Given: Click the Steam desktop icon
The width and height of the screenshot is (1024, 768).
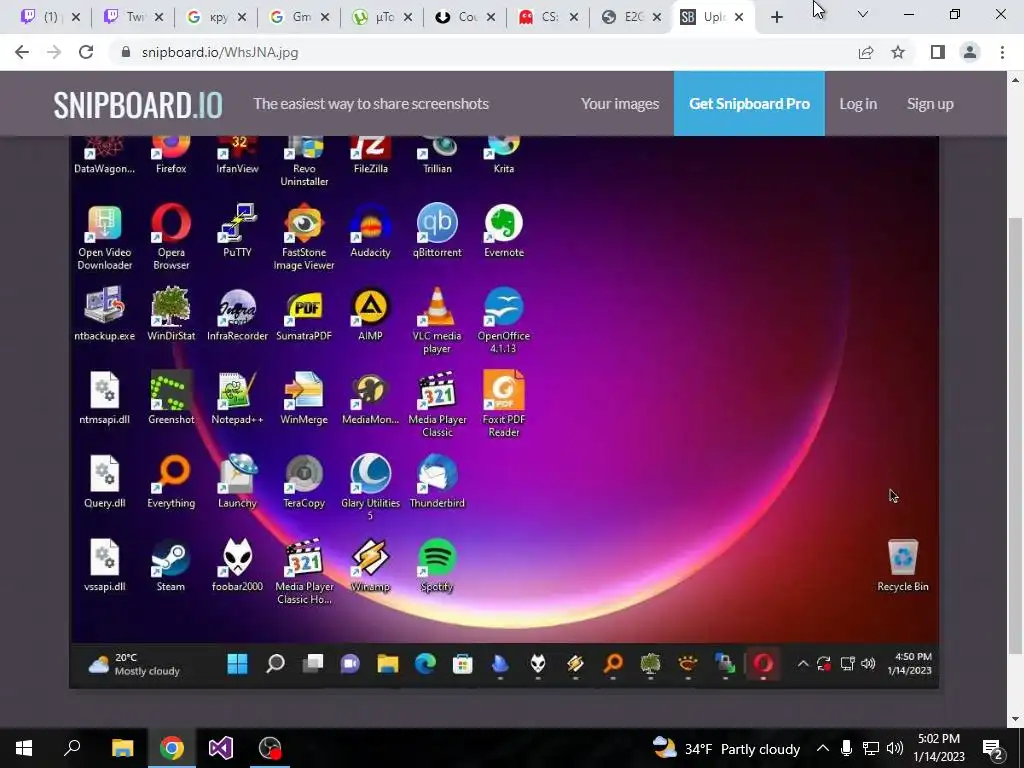Looking at the screenshot, I should pyautogui.click(x=171, y=565).
